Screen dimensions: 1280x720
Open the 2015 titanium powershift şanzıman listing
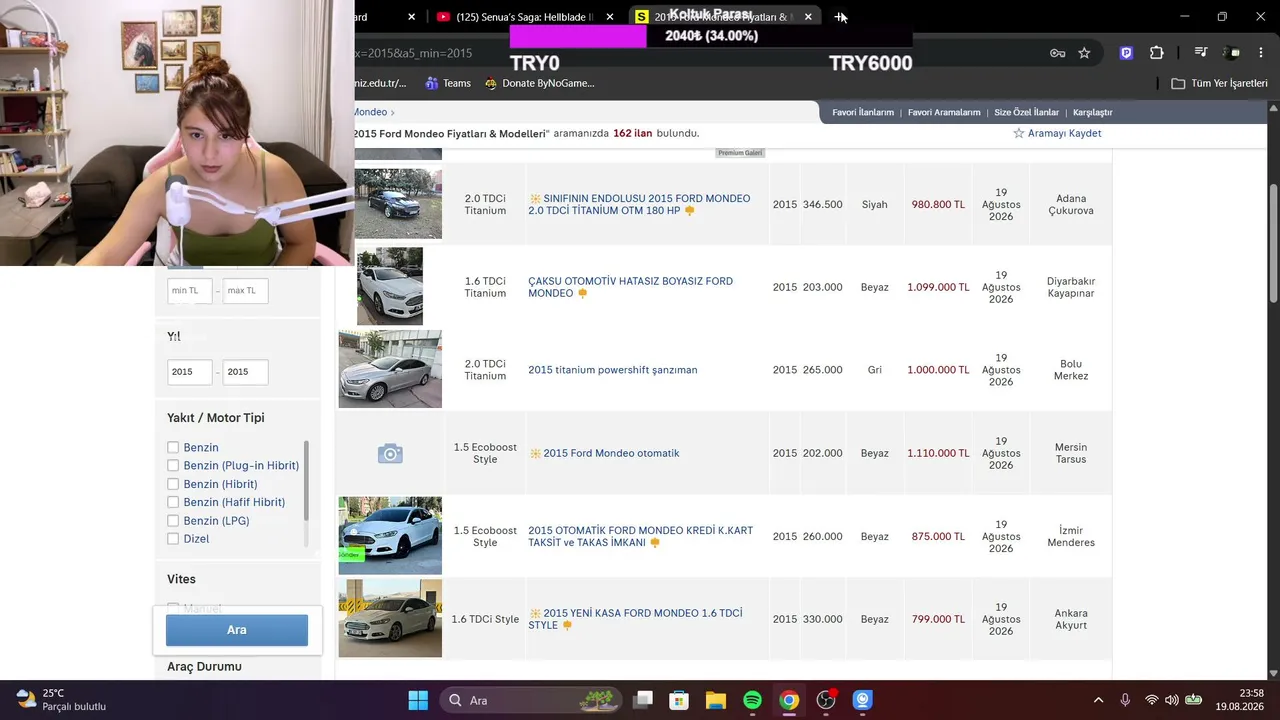click(x=613, y=370)
